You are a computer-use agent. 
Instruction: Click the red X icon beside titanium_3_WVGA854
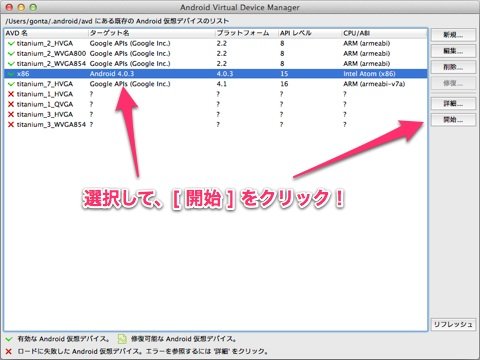[x=11, y=125]
